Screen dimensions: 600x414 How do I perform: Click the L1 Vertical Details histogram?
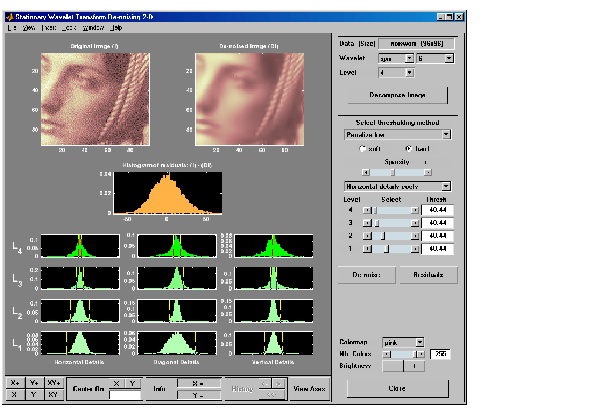(x=274, y=343)
